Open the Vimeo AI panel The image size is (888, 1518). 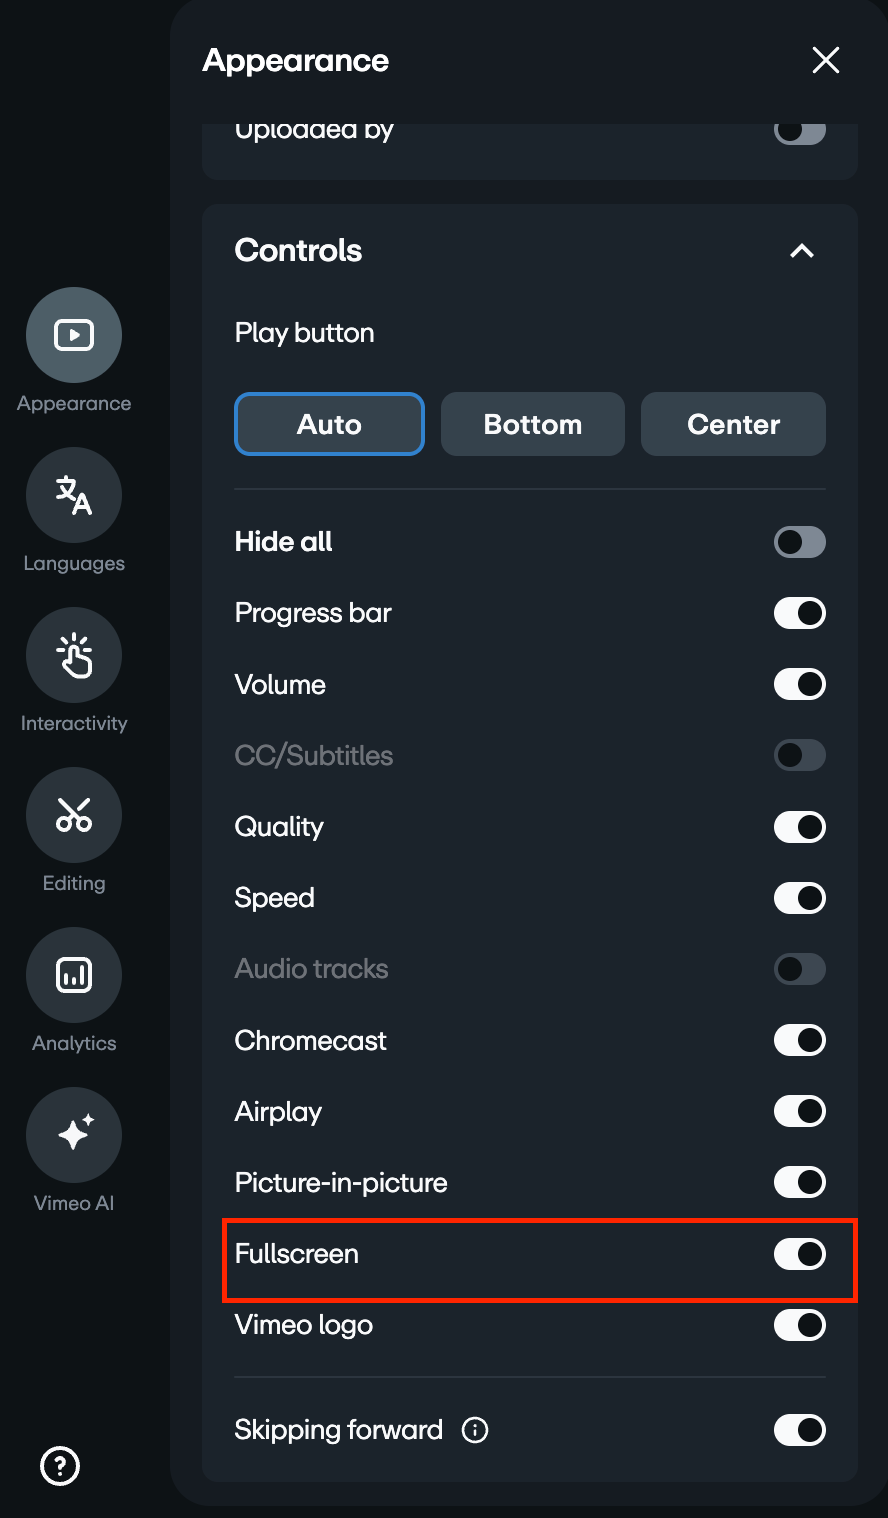coord(73,1134)
